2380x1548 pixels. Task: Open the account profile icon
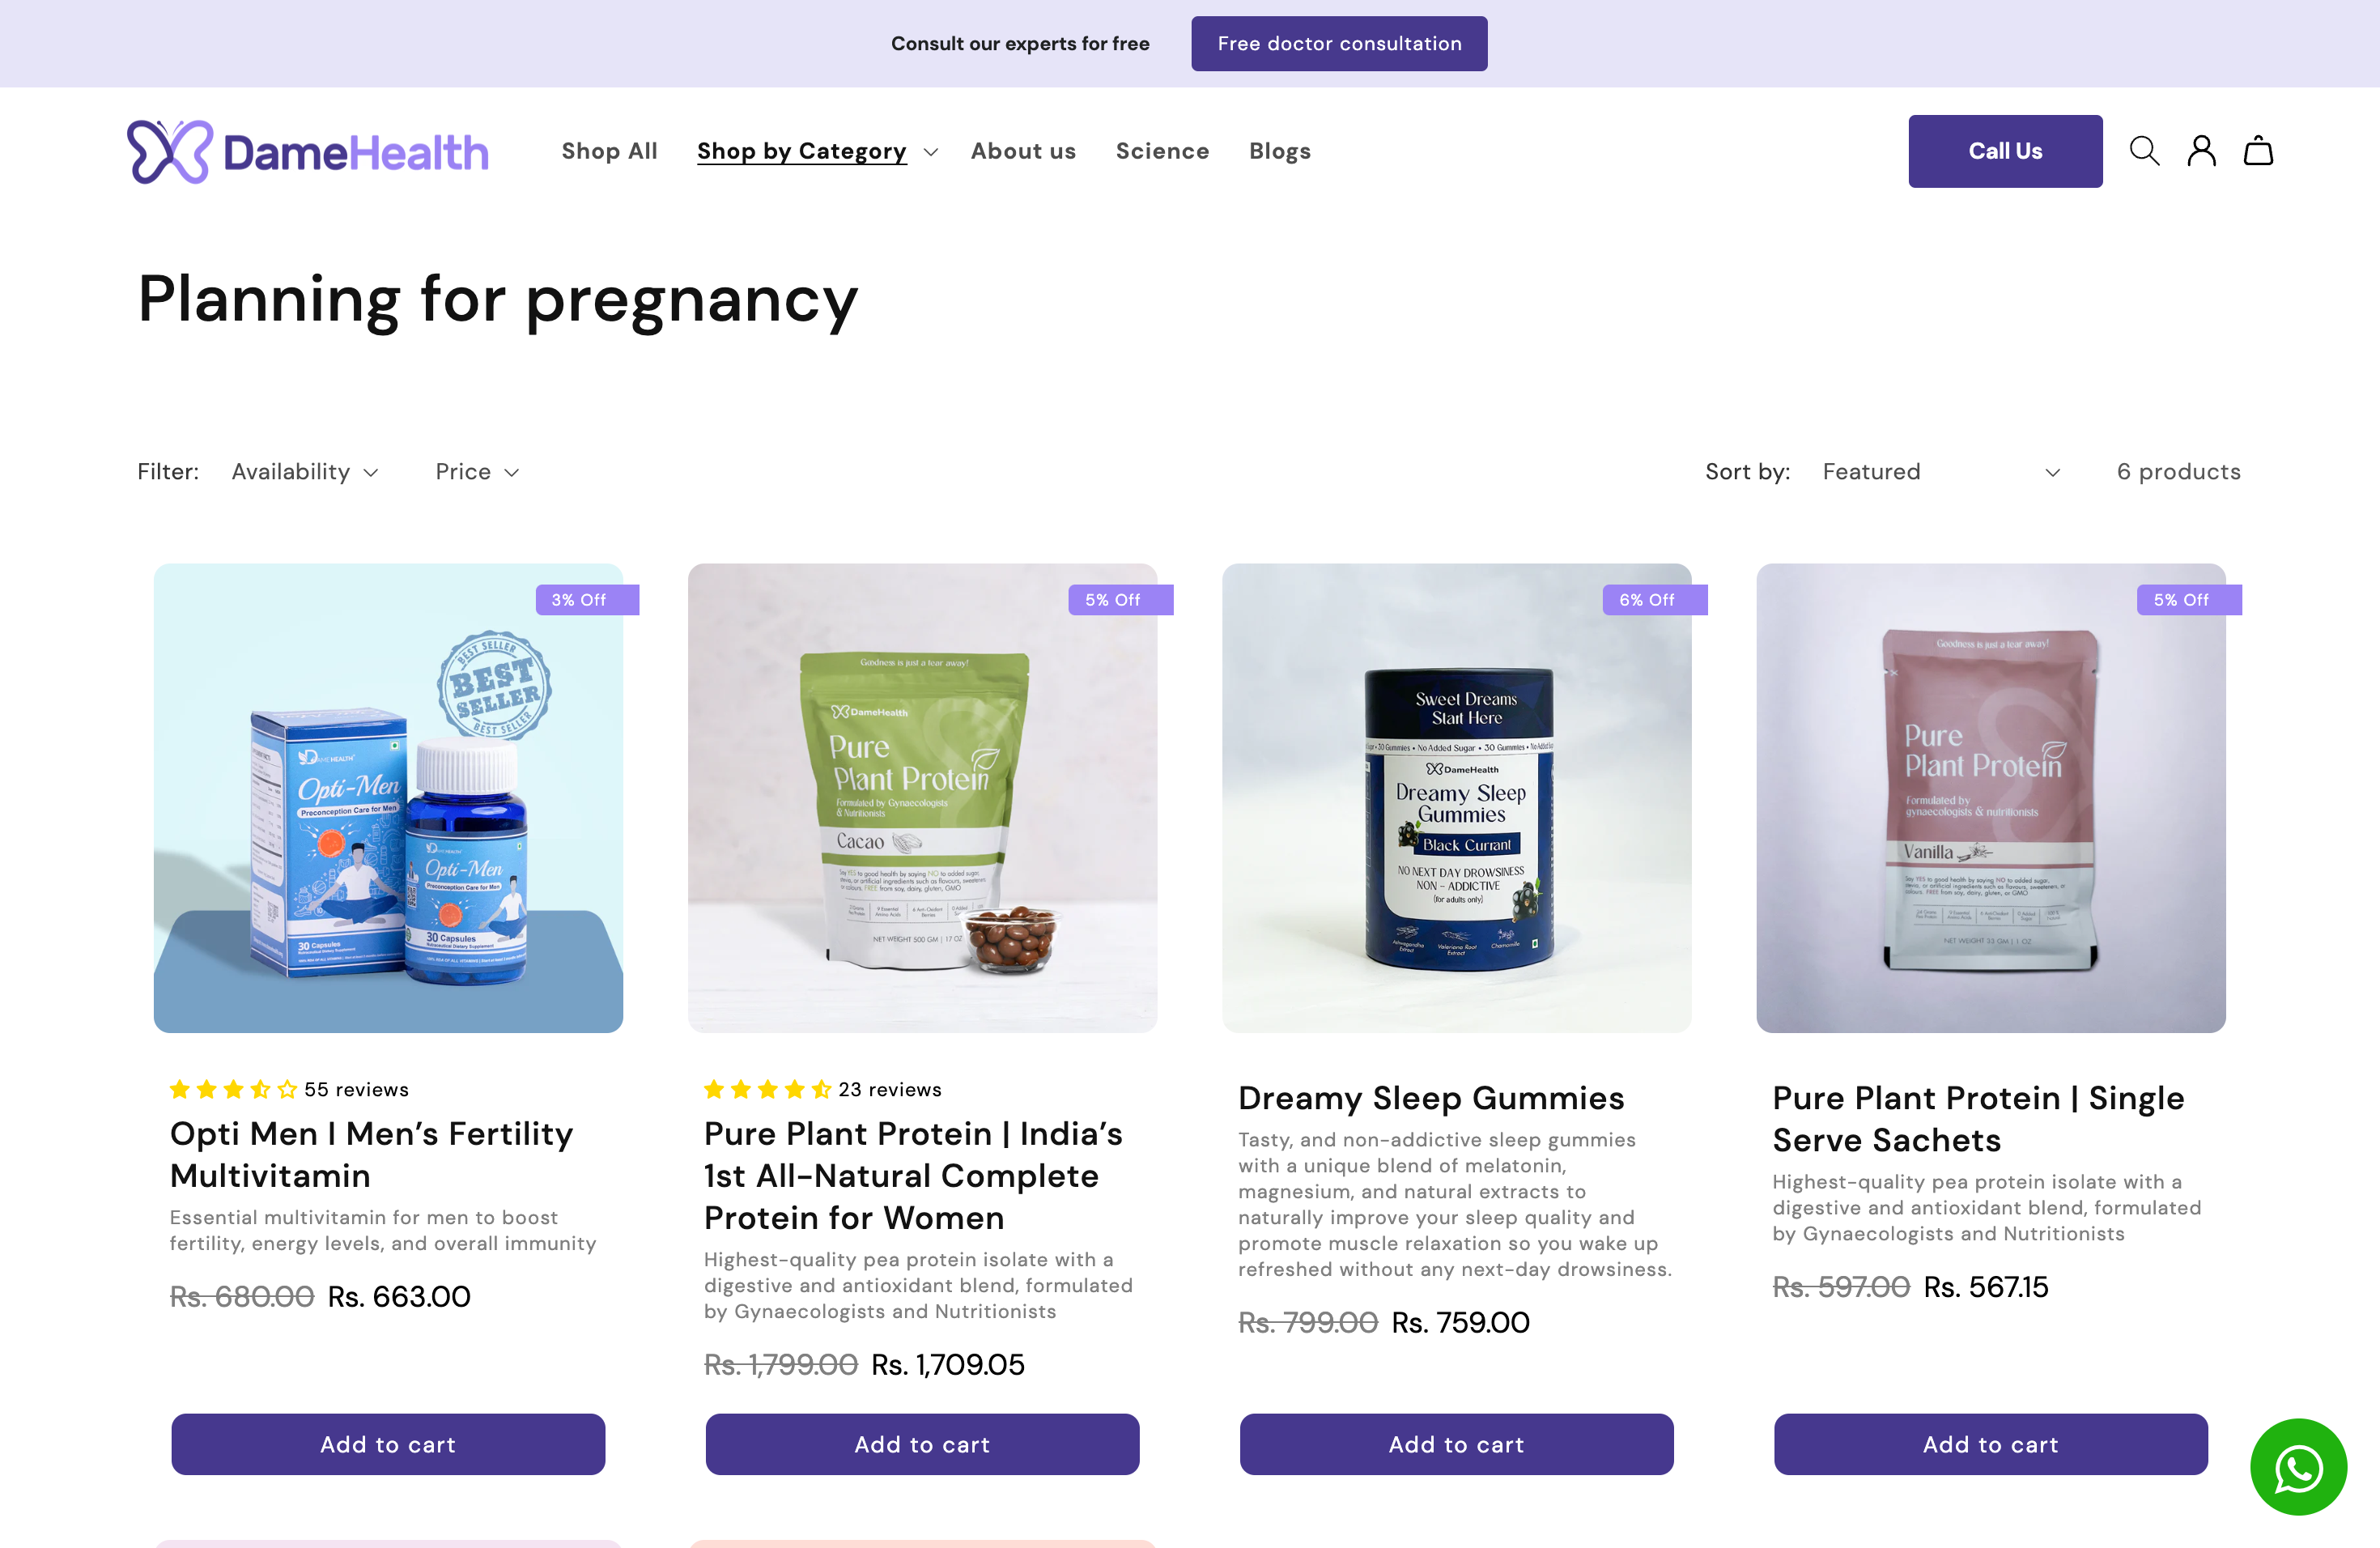tap(2201, 151)
